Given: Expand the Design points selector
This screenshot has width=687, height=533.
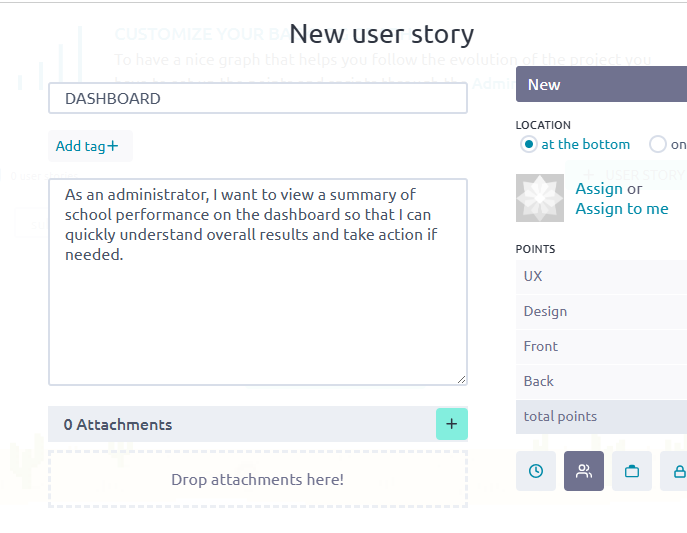Looking at the screenshot, I should [600, 311].
